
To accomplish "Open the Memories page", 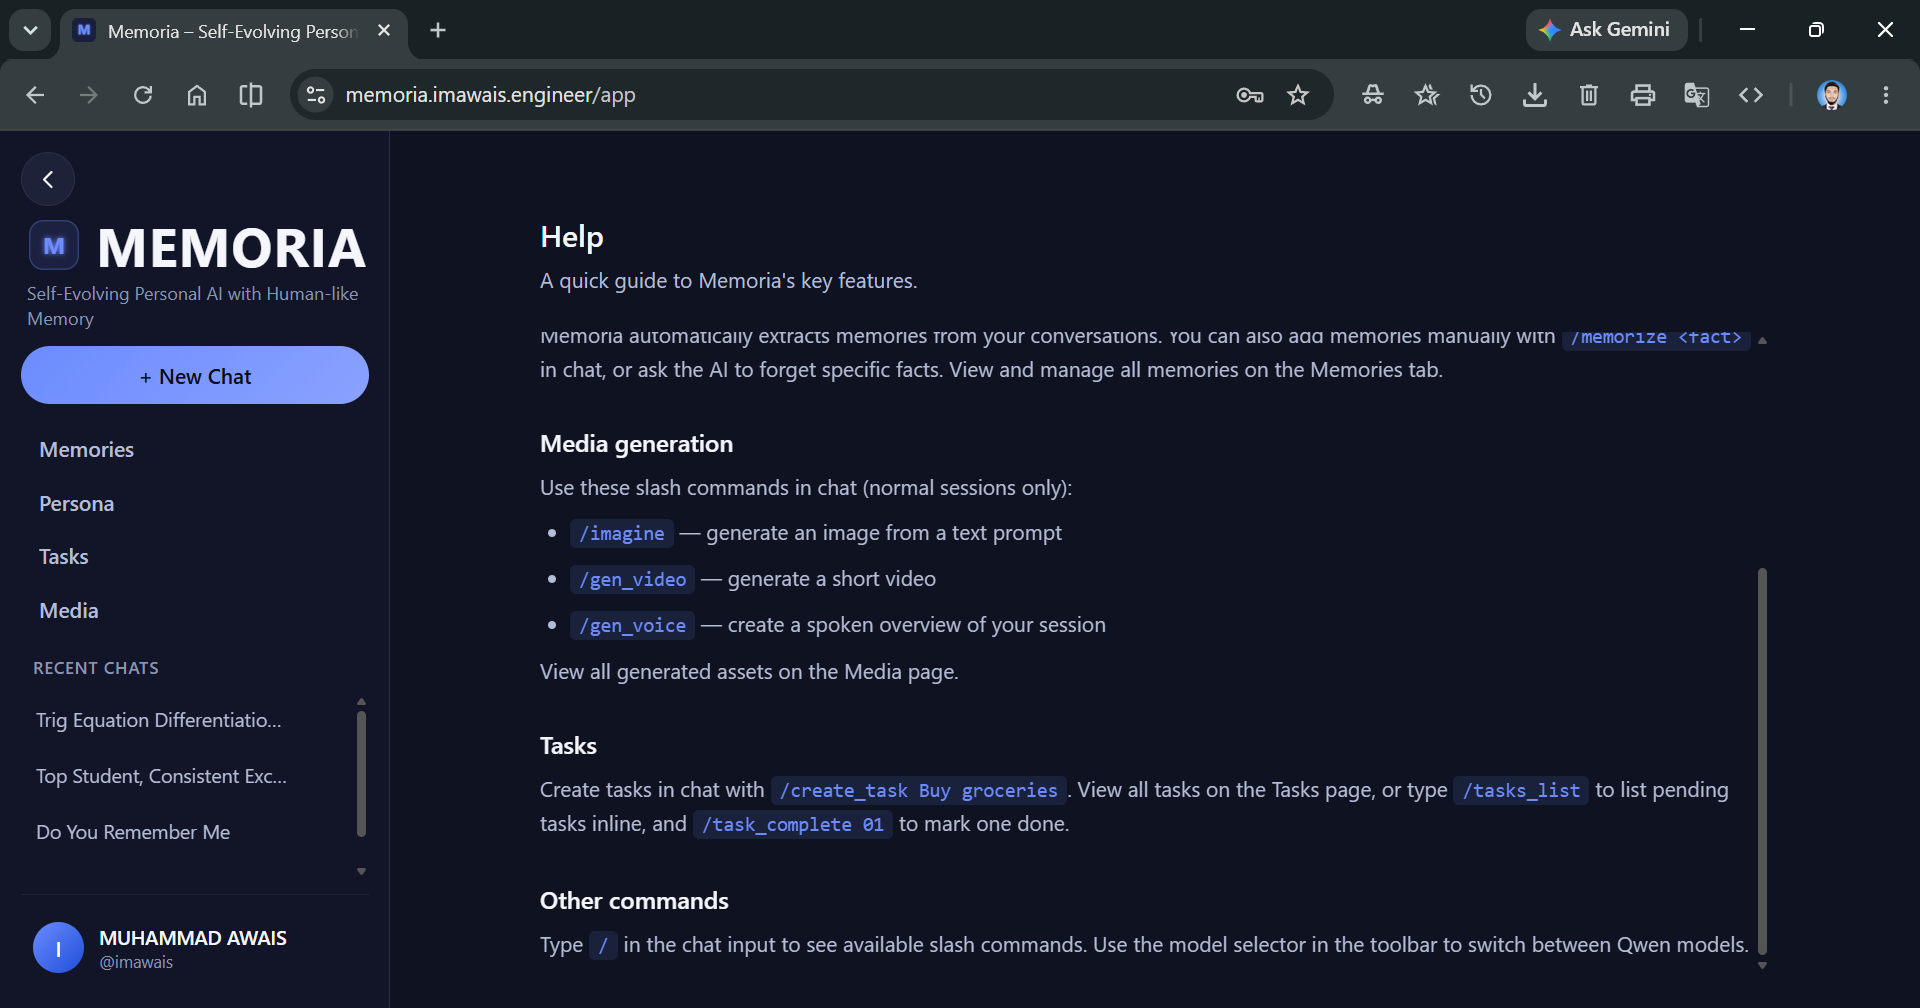I will [x=86, y=450].
